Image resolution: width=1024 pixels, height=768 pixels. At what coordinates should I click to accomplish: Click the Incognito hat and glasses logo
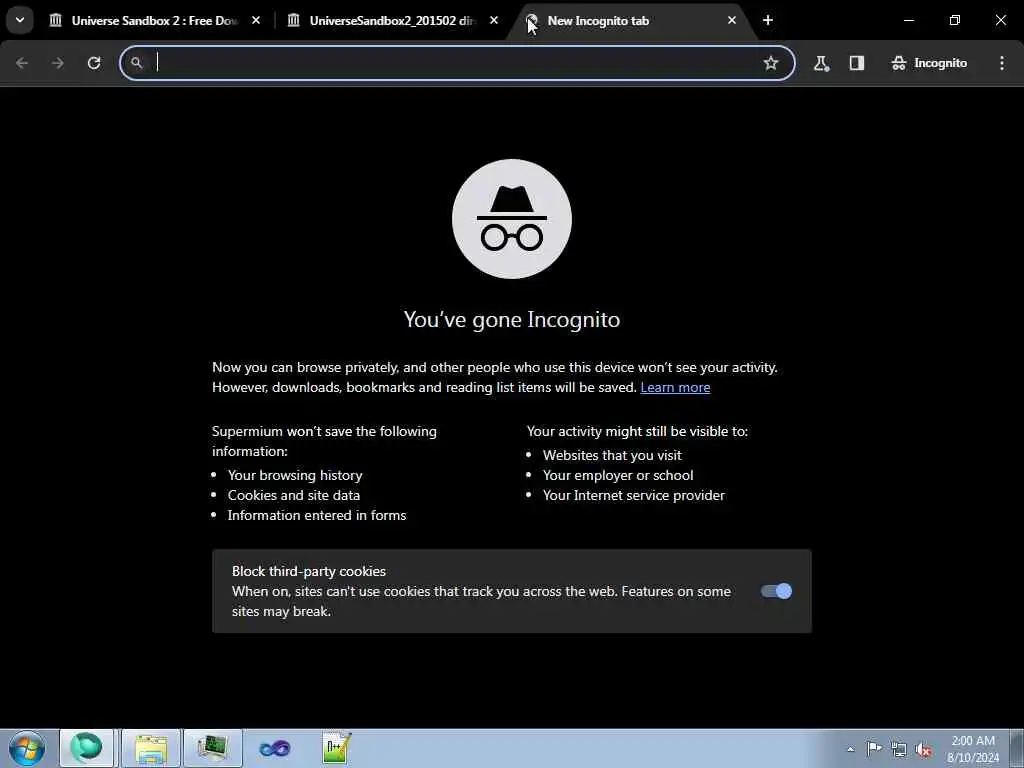click(x=511, y=219)
